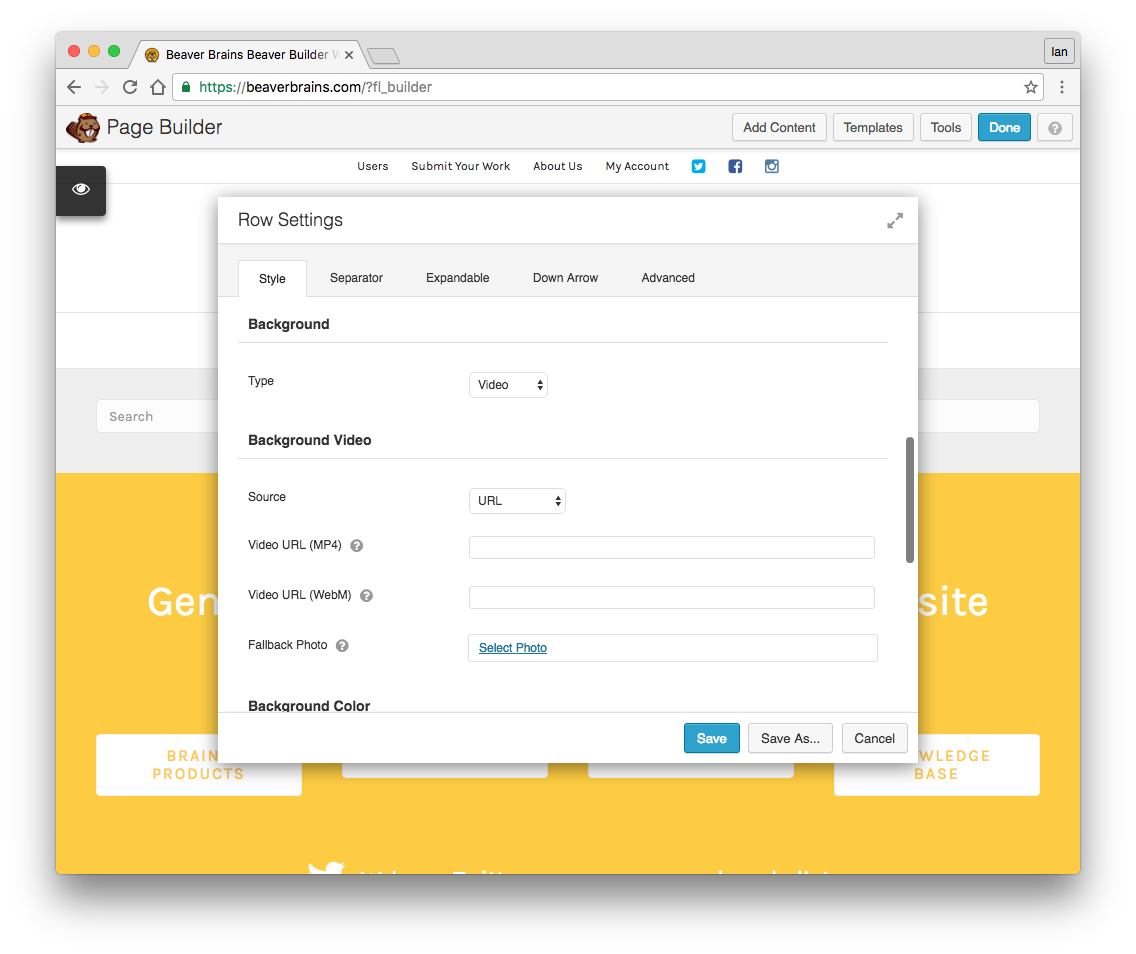
Task: Show help for Fallback Photo
Action: tap(342, 645)
